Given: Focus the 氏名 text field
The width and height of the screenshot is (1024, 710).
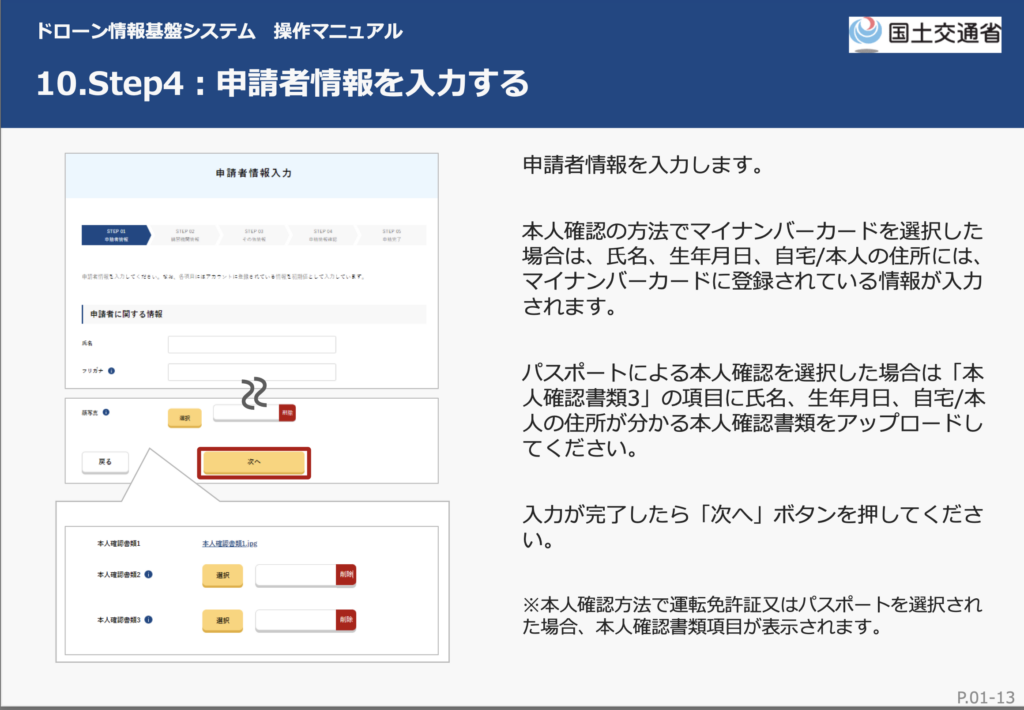Looking at the screenshot, I should 251,344.
